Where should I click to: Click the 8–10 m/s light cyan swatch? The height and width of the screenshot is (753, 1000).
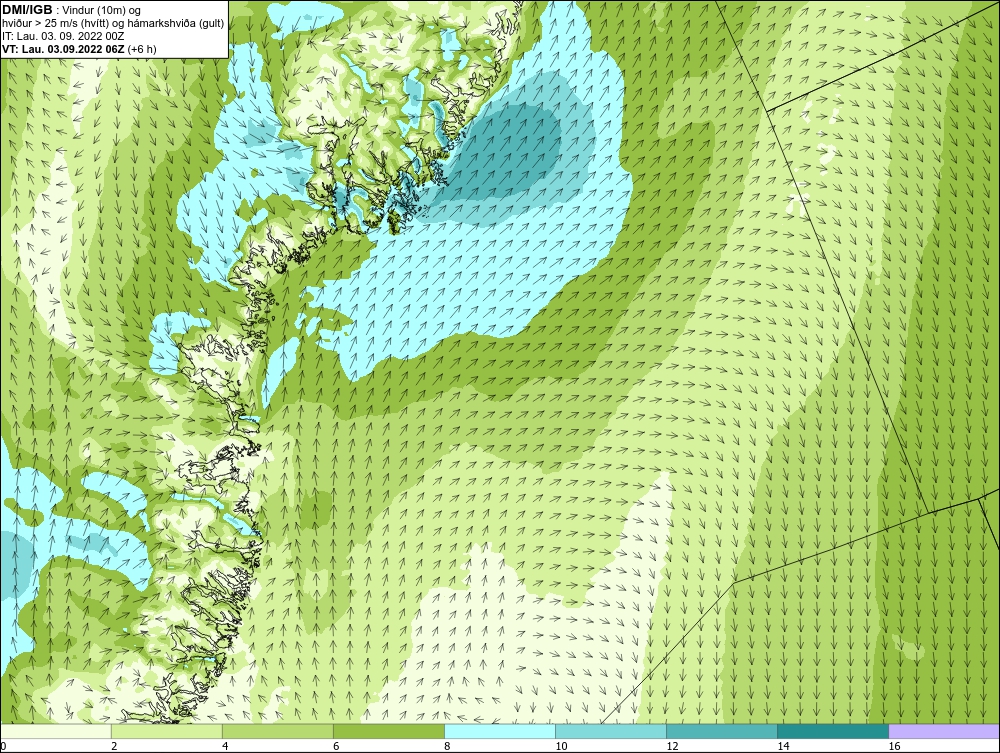pyautogui.click(x=500, y=731)
